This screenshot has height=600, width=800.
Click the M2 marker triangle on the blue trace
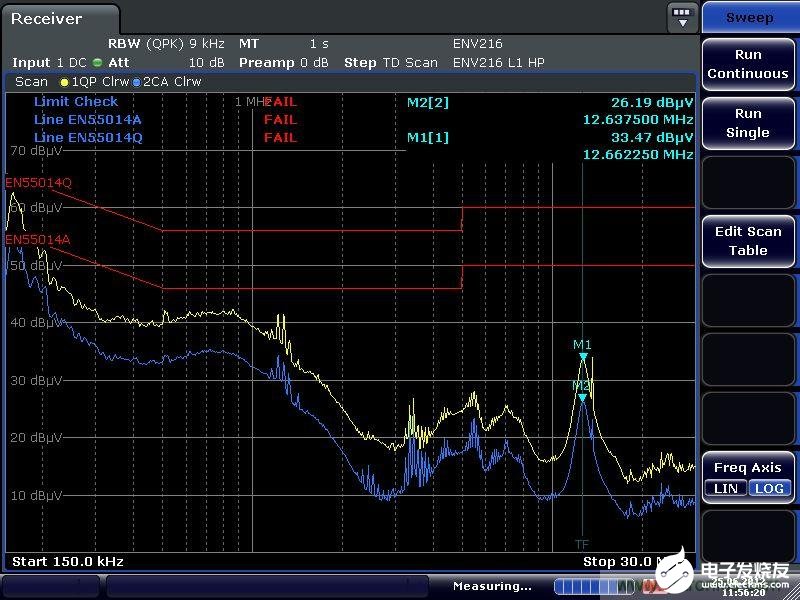tap(582, 397)
